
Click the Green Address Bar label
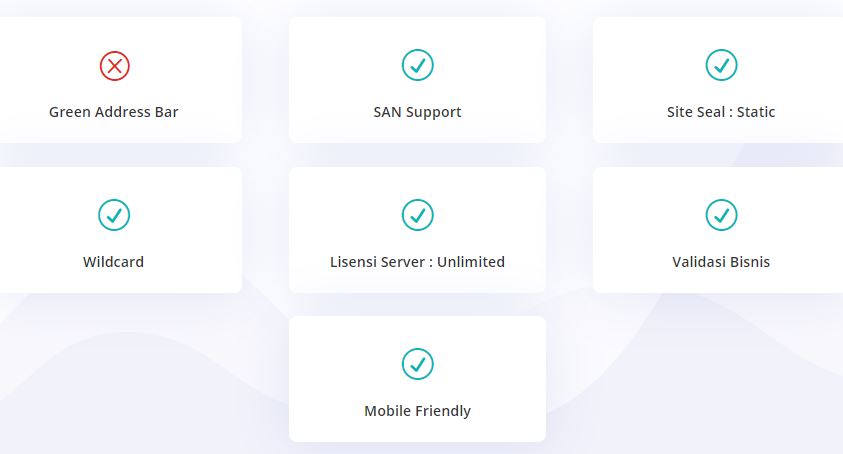(x=114, y=112)
